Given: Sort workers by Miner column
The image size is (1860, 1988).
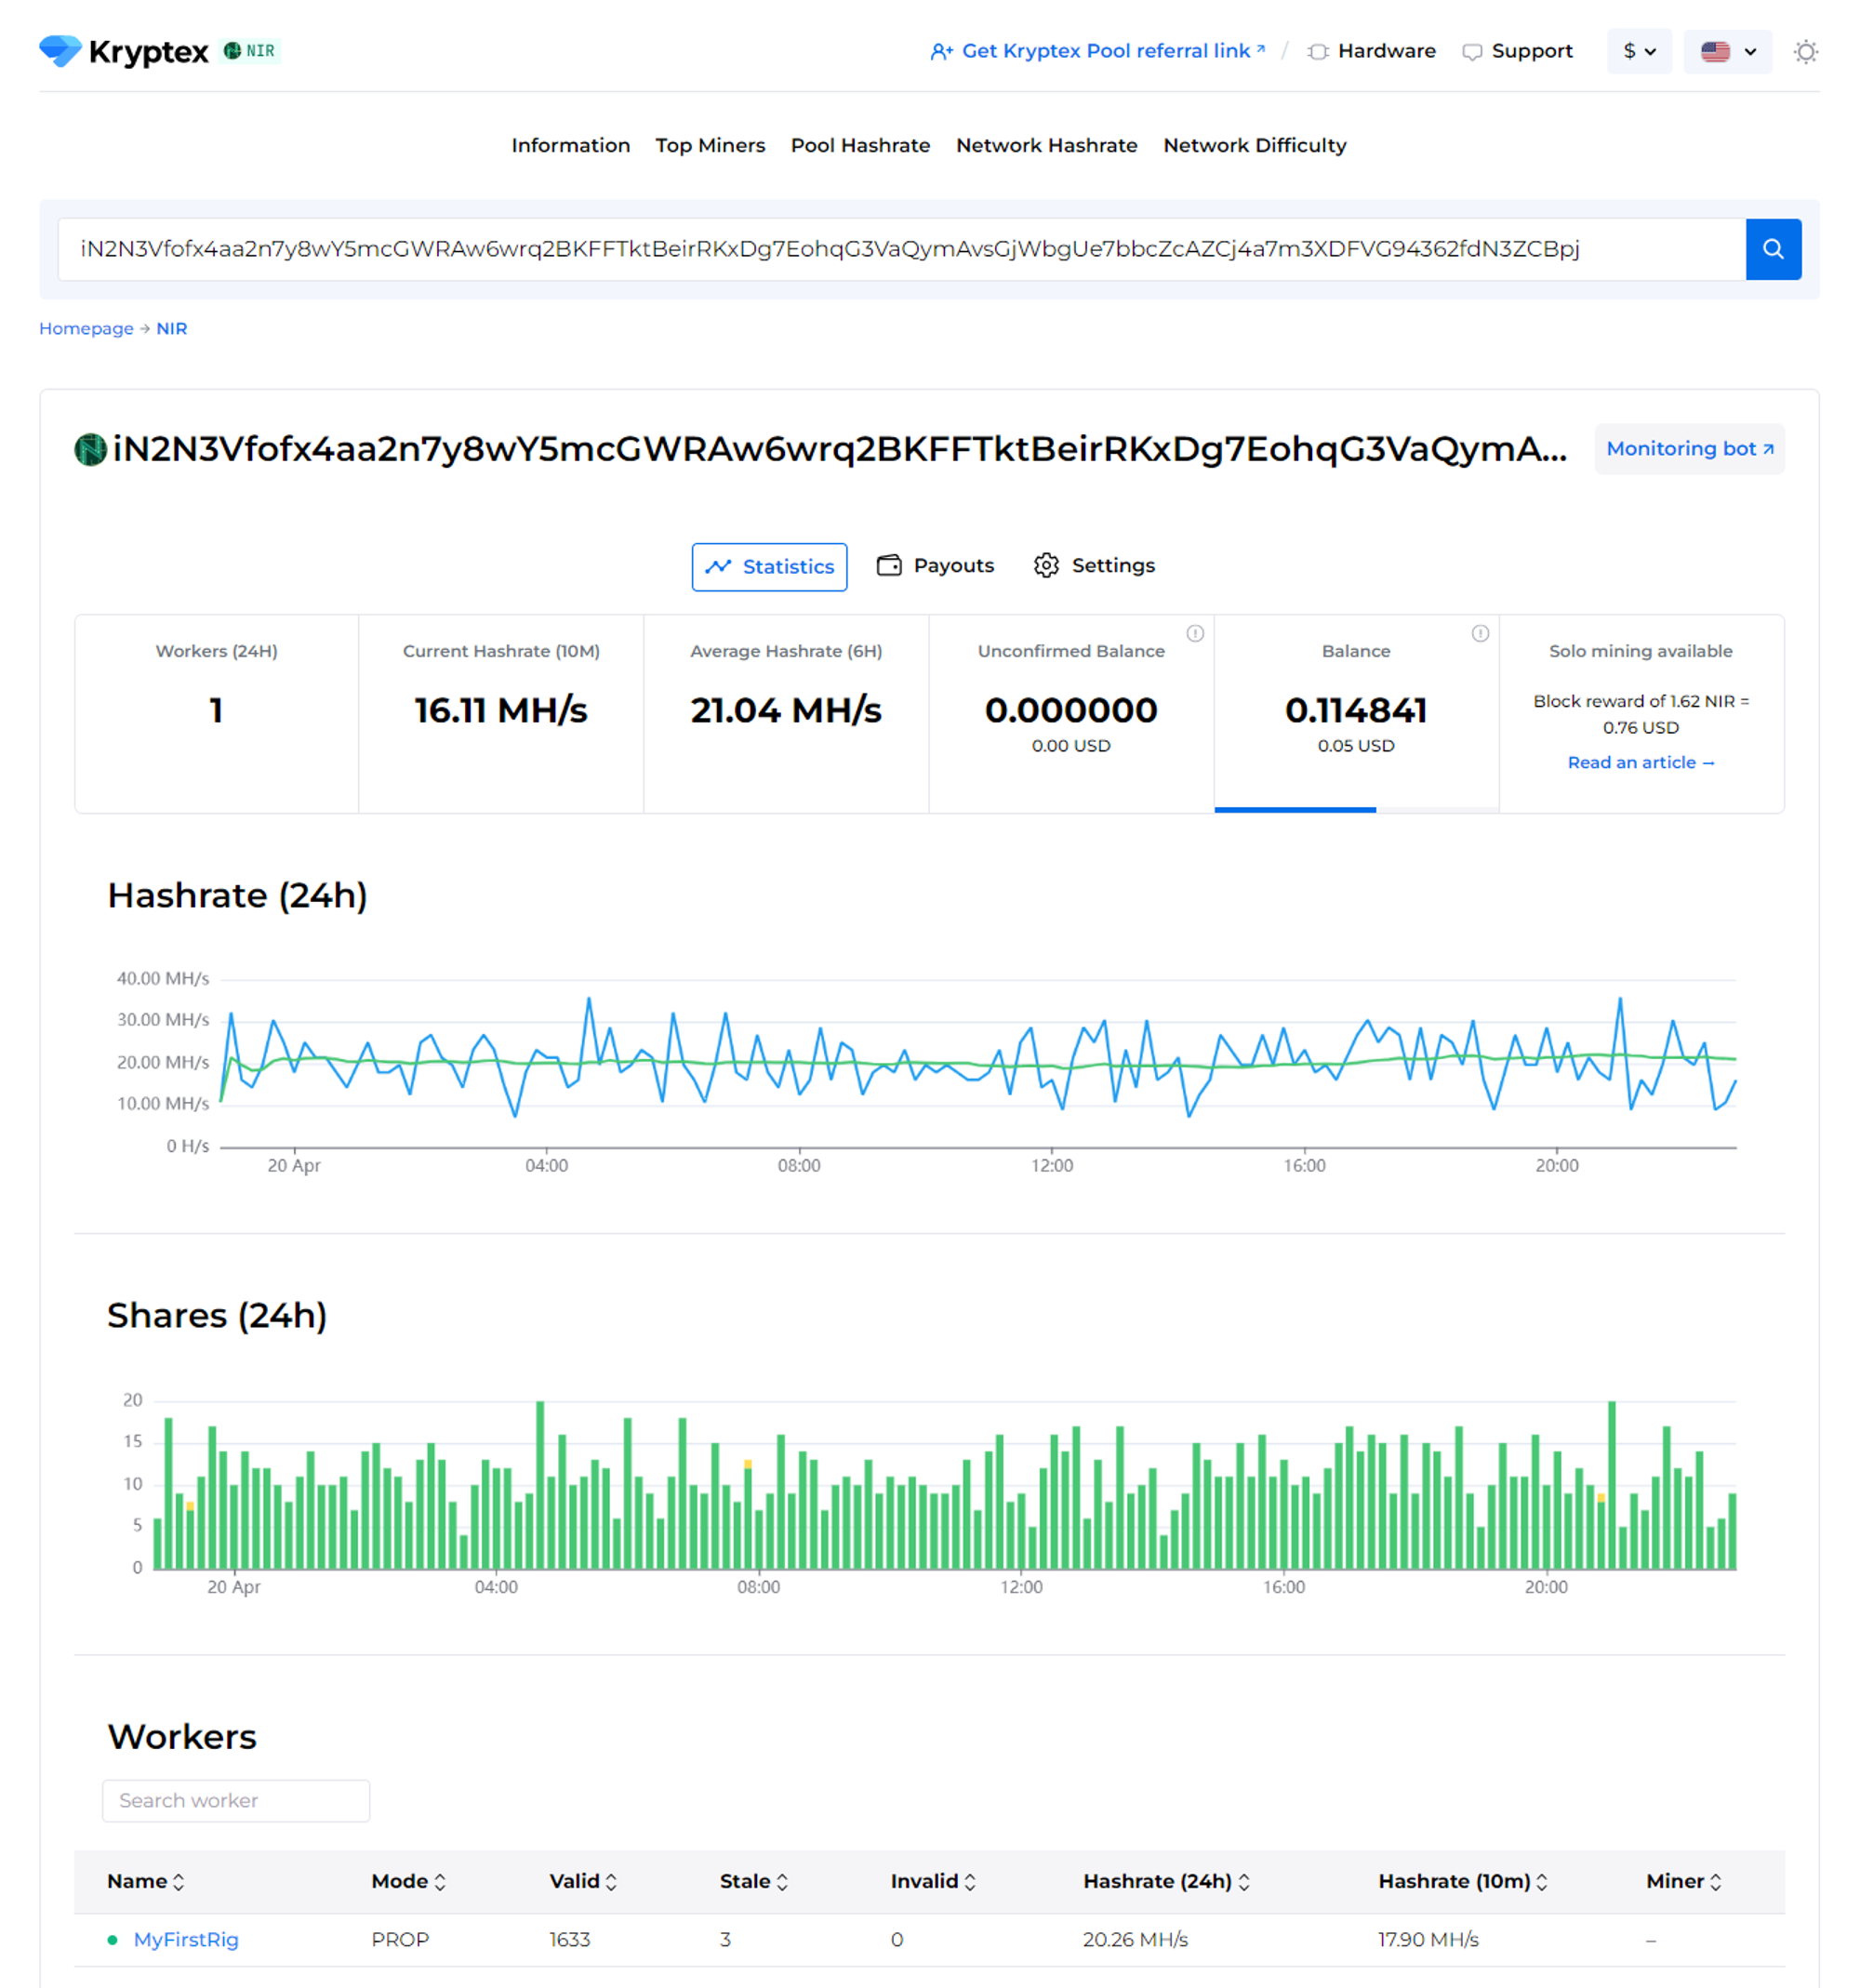Looking at the screenshot, I should coord(1683,1881).
